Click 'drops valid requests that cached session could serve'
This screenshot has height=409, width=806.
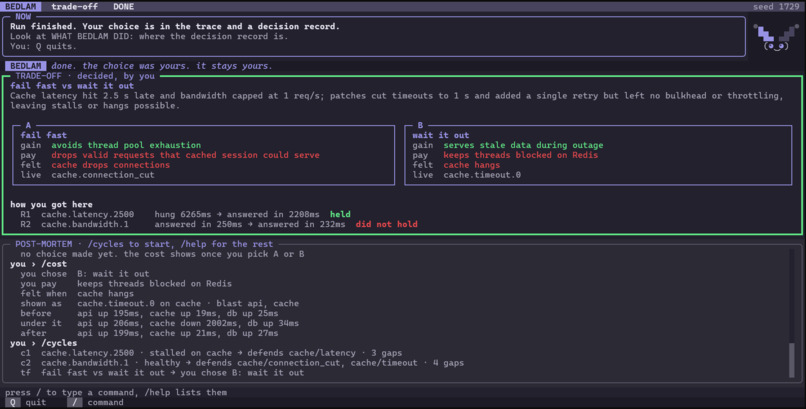(x=185, y=155)
